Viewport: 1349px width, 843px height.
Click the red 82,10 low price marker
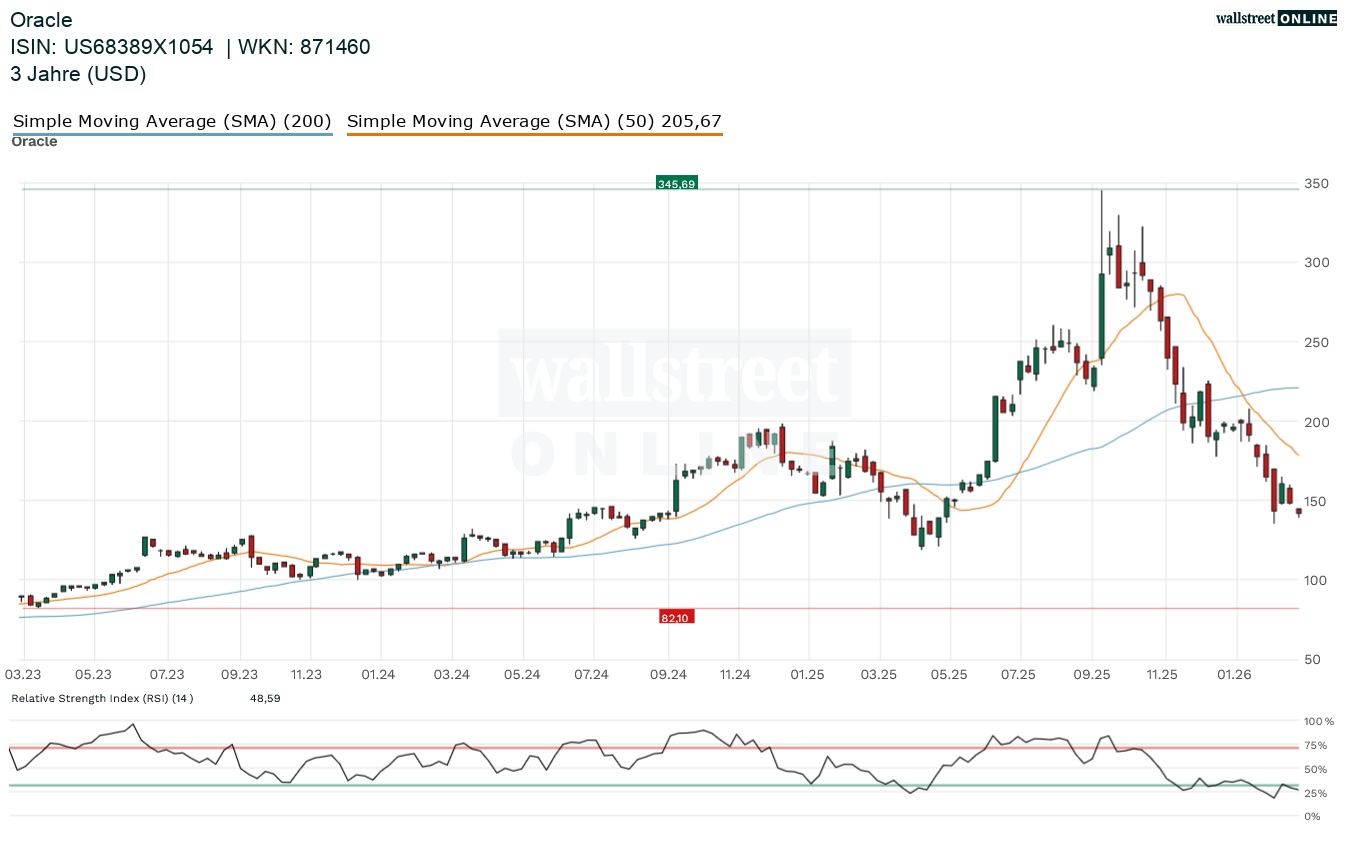point(675,618)
